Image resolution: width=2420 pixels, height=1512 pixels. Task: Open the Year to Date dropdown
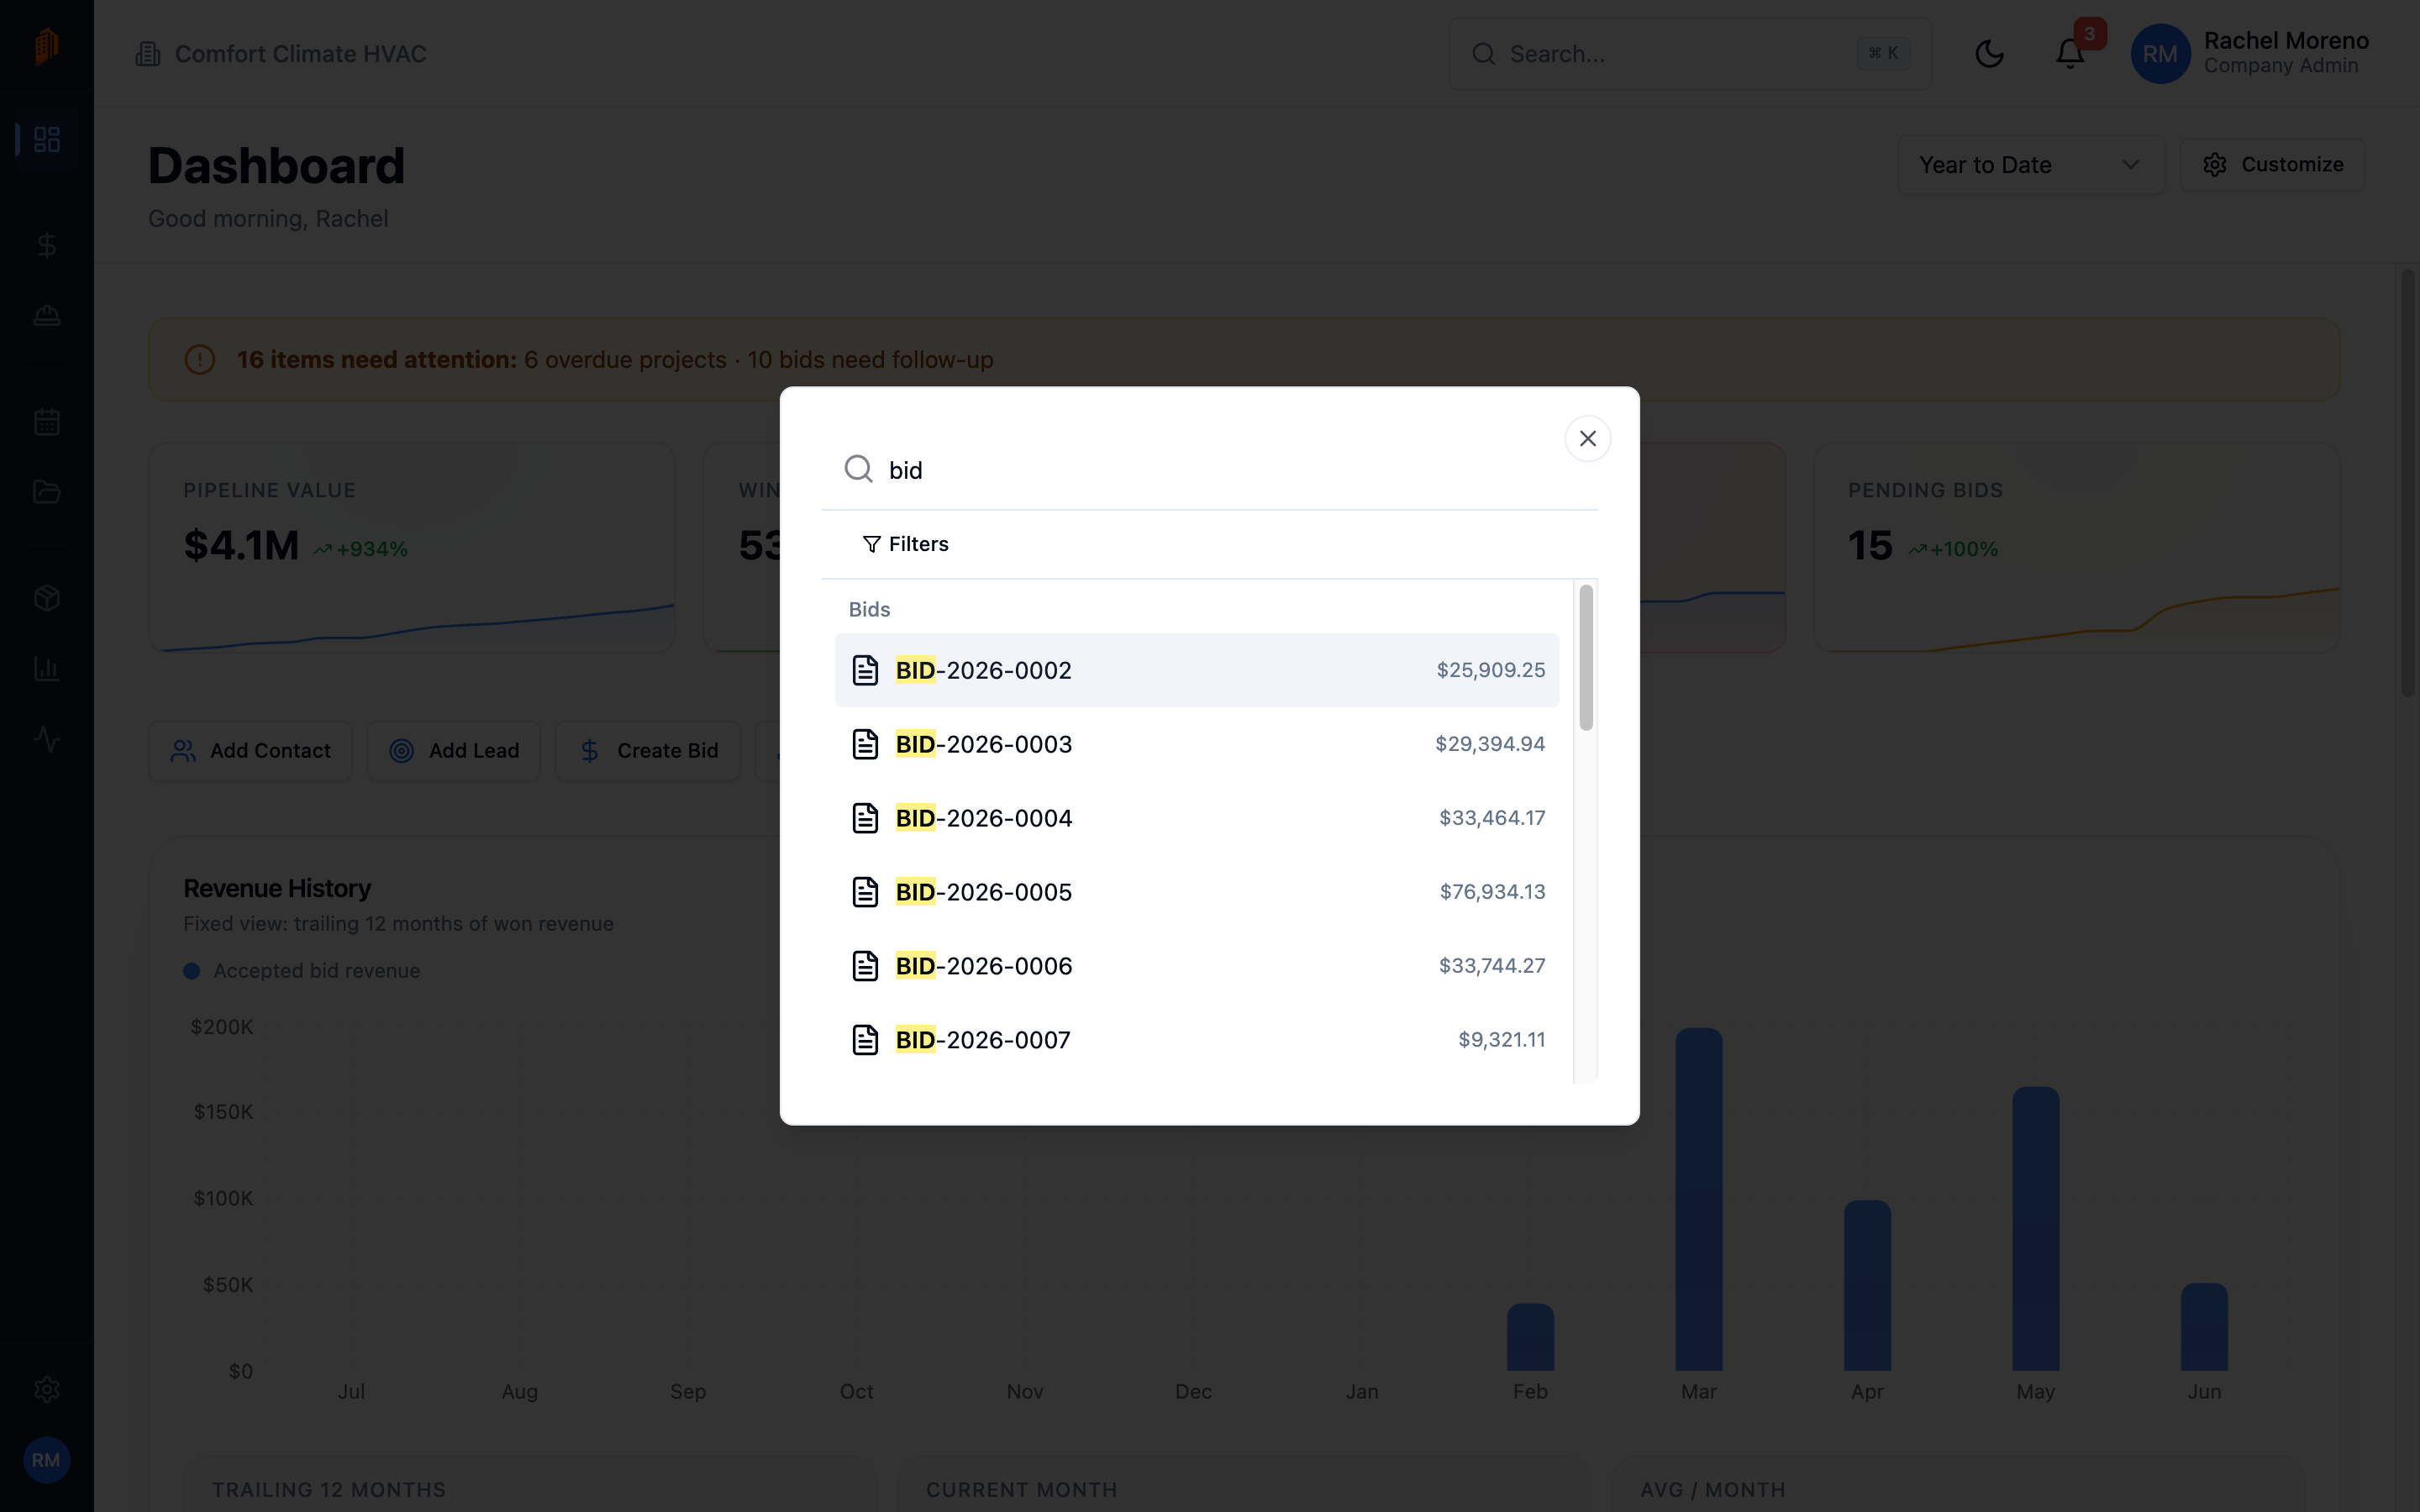pos(2031,165)
